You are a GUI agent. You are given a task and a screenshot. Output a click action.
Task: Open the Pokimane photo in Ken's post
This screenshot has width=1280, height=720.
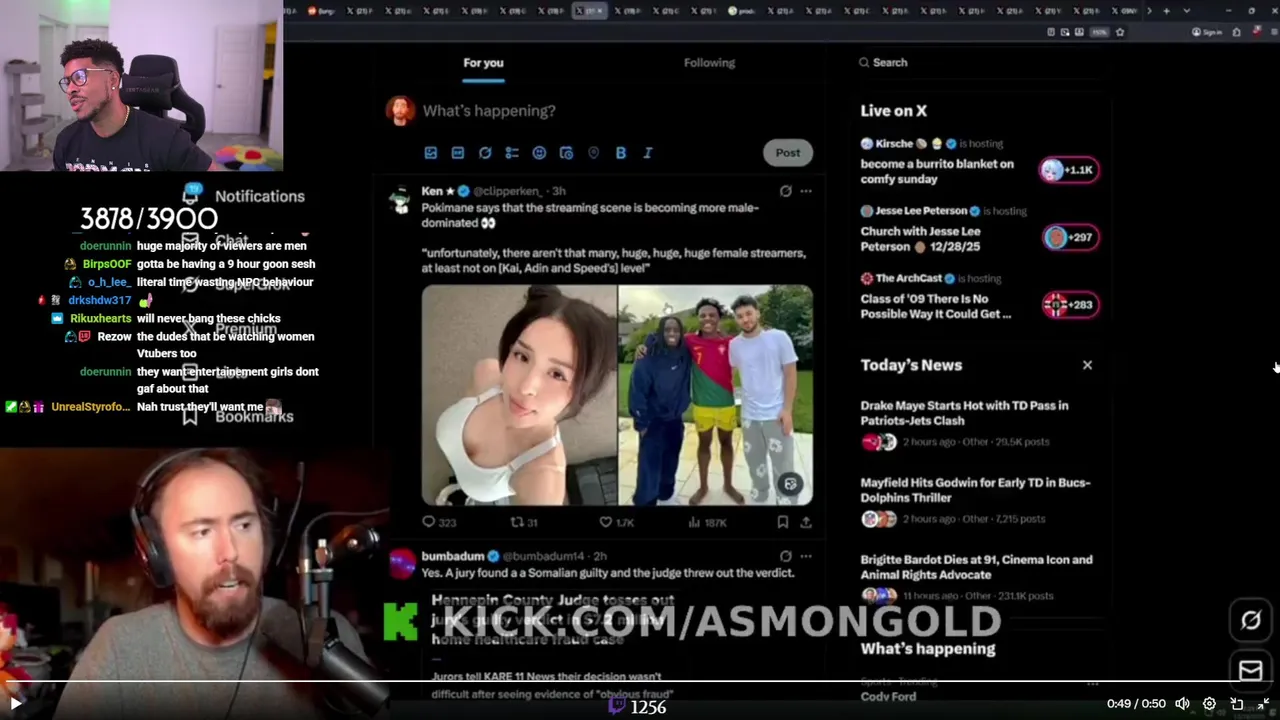(519, 395)
